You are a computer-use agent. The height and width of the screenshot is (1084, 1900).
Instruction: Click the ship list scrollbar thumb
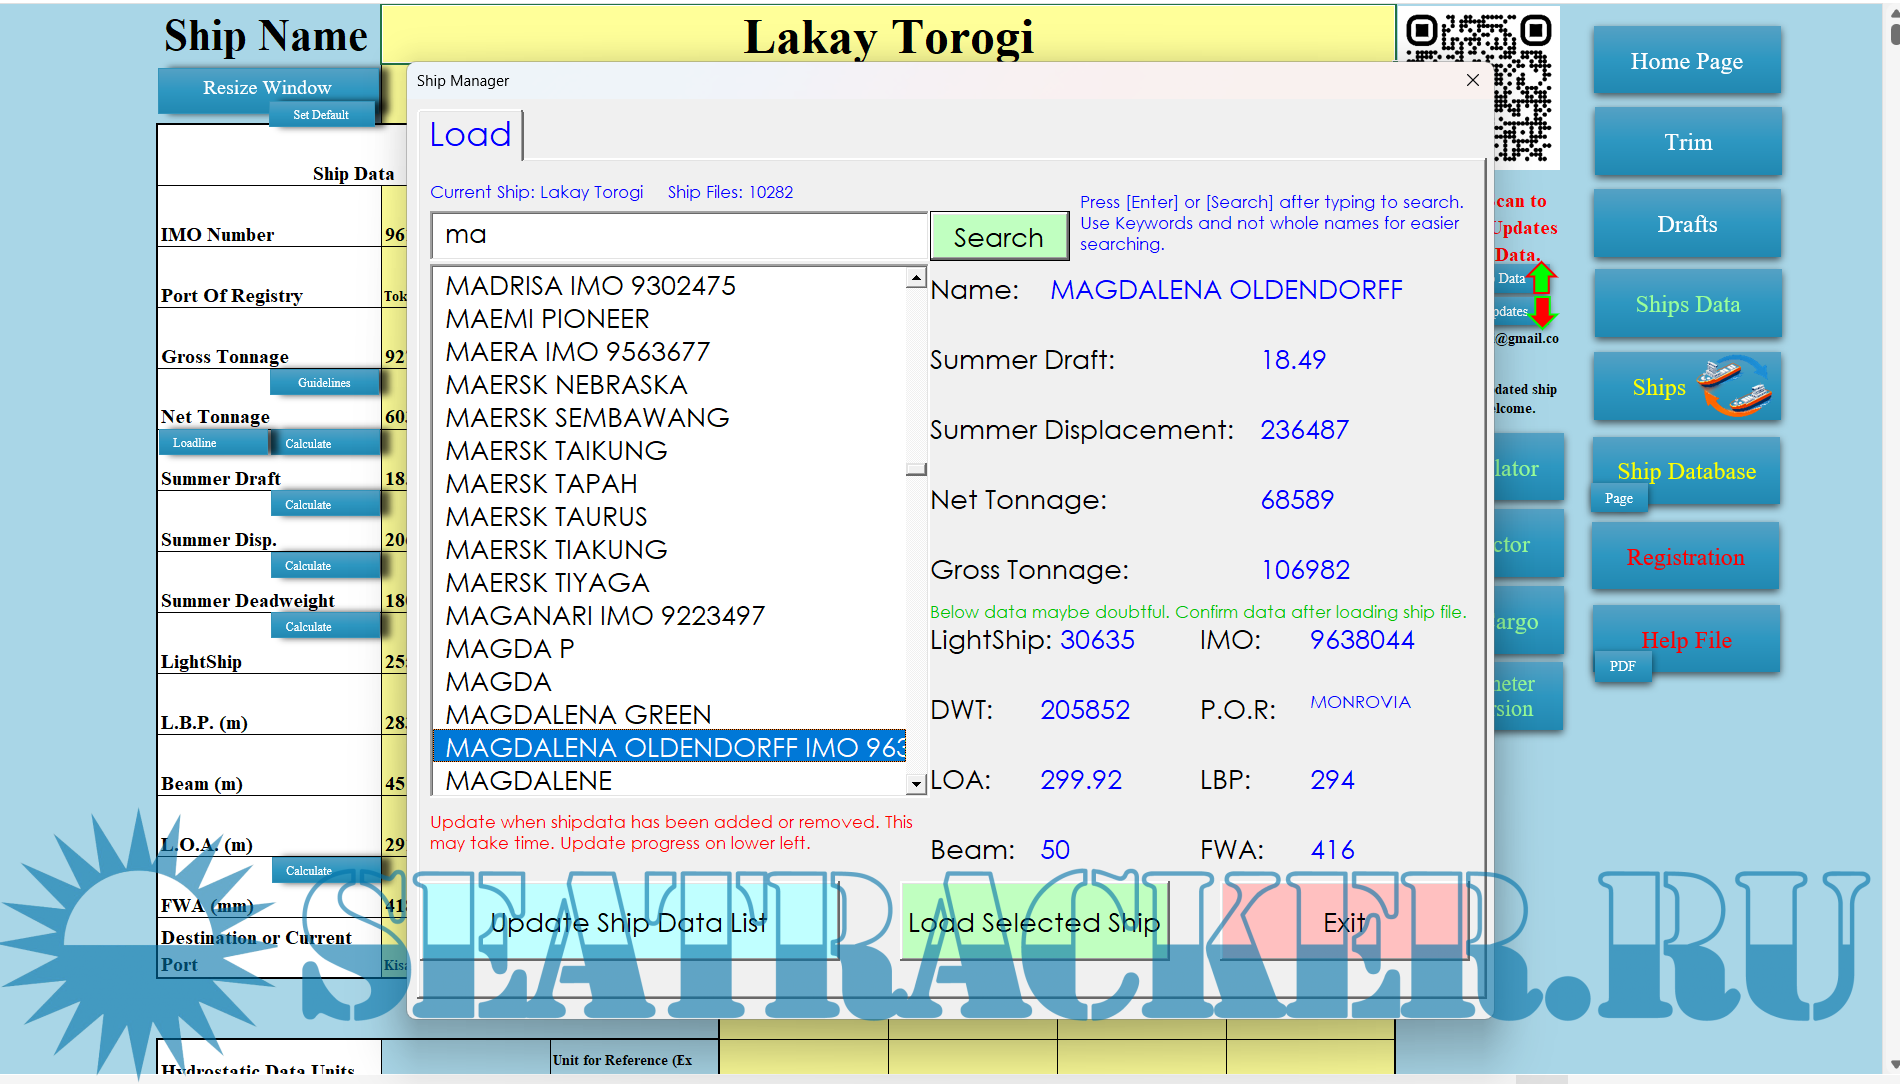coord(915,469)
